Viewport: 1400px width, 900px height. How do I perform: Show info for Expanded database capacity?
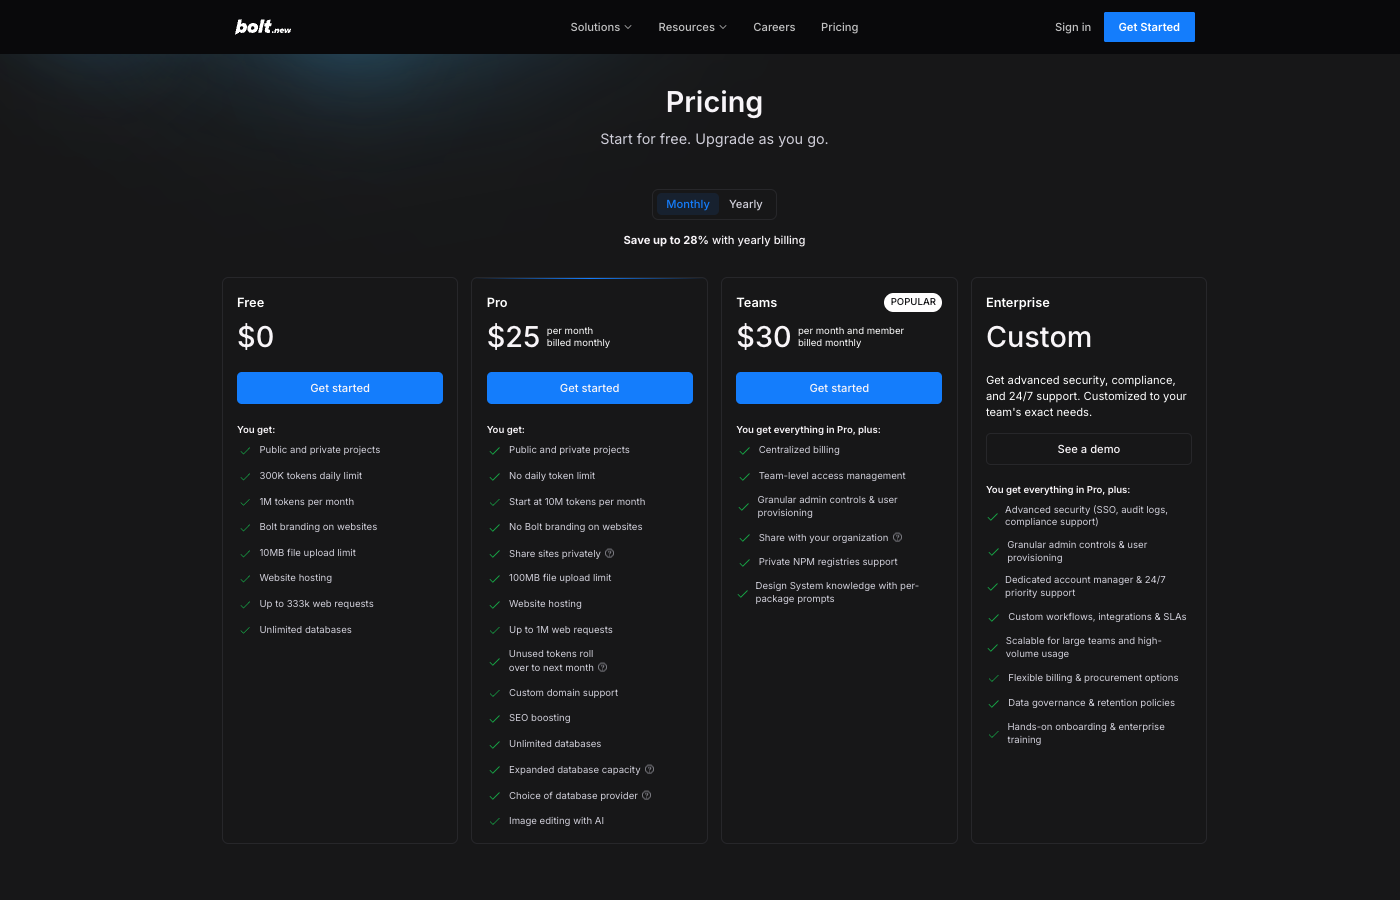pos(650,769)
